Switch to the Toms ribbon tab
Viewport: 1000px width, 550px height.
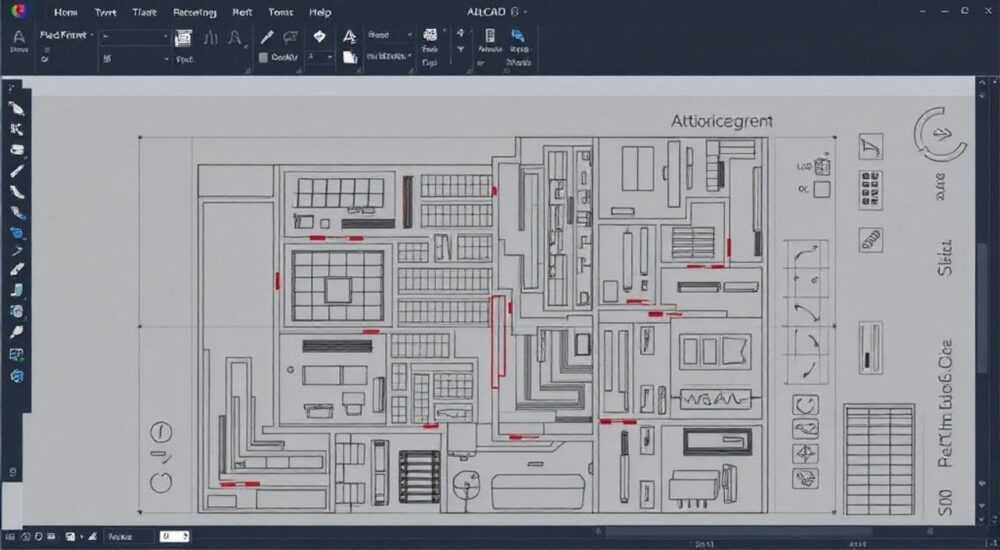[281, 12]
